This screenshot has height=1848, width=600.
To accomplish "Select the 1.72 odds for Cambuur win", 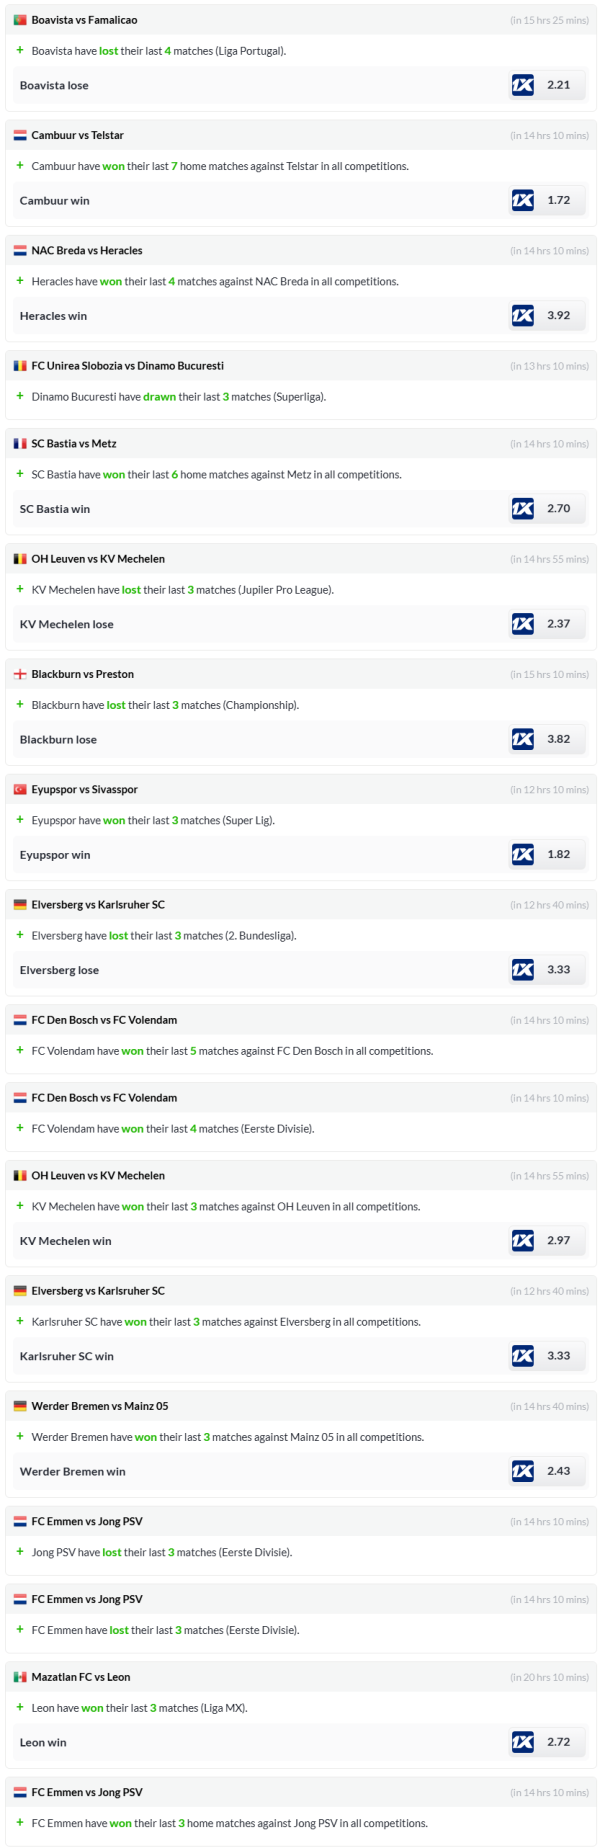I will [x=559, y=200].
